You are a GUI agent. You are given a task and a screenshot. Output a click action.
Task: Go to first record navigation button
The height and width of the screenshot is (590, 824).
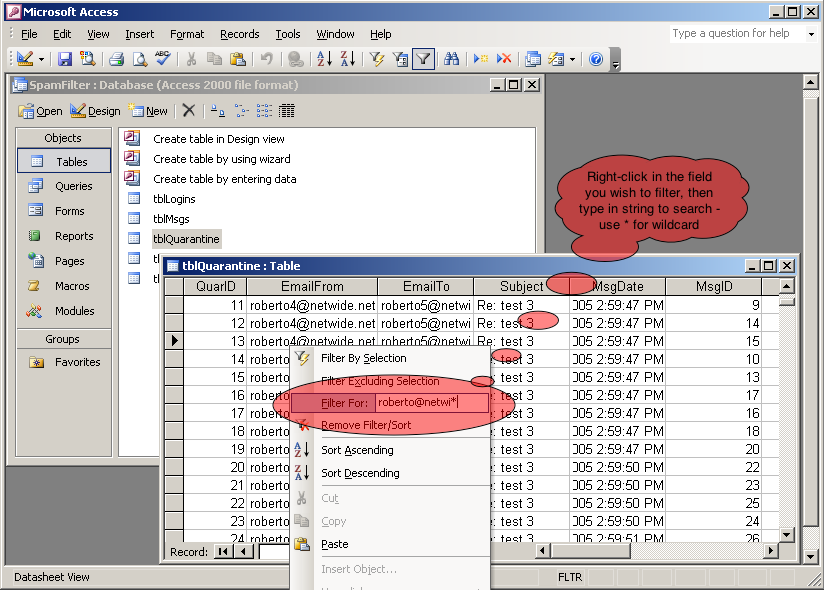223,551
